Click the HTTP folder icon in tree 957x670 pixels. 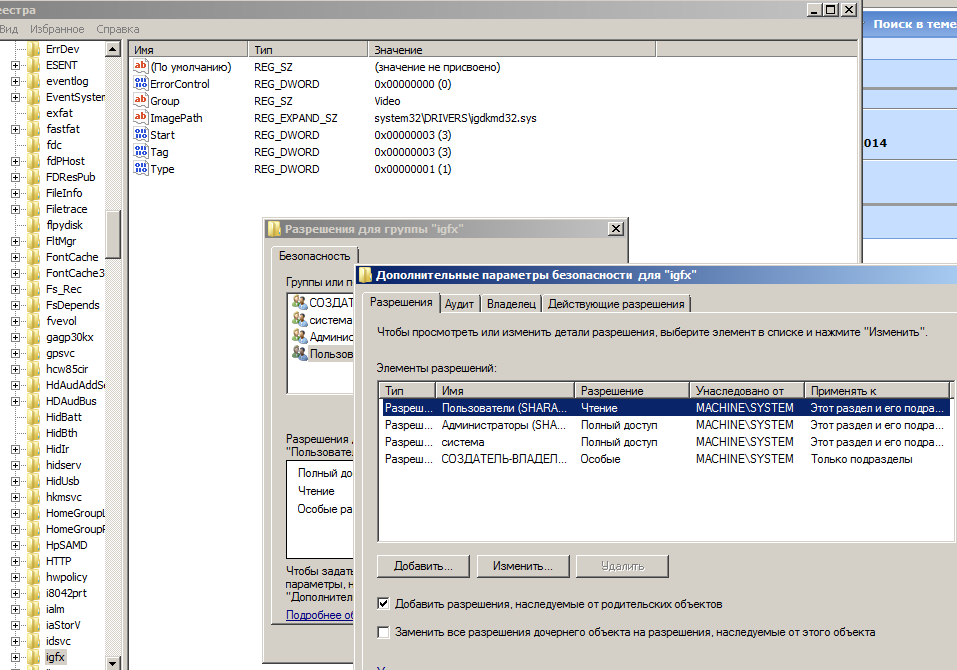coord(35,561)
